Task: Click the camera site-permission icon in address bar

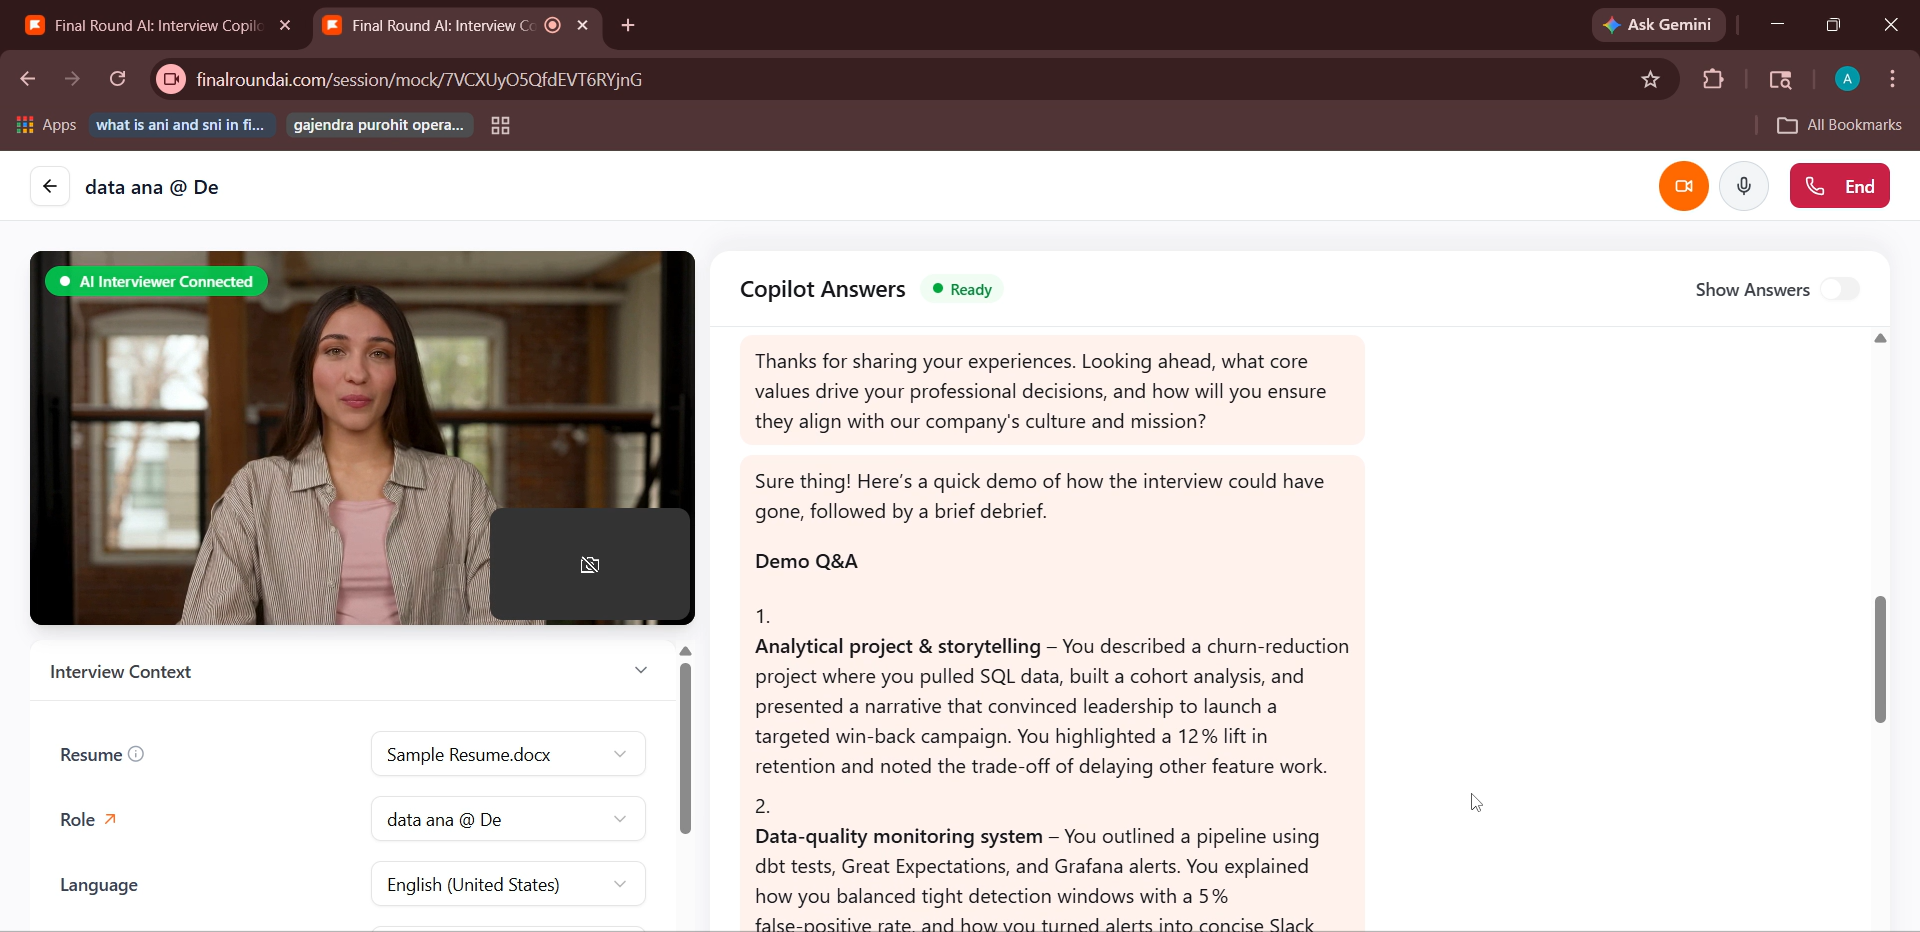Action: (x=171, y=79)
